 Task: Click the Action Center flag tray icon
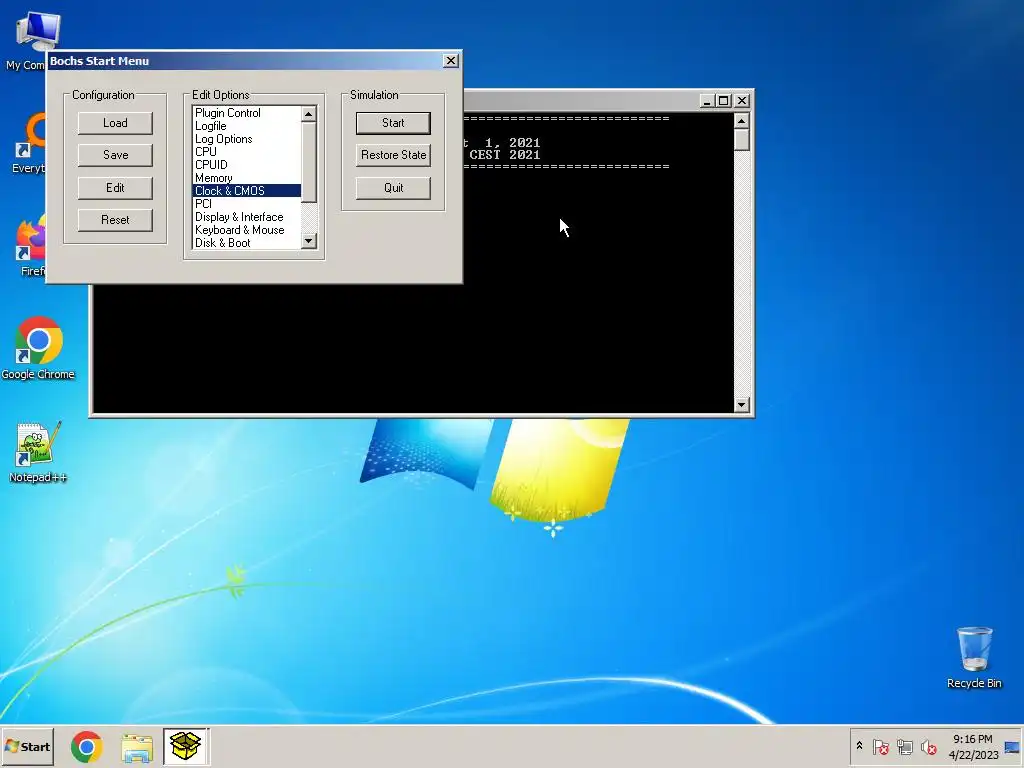[x=881, y=746]
